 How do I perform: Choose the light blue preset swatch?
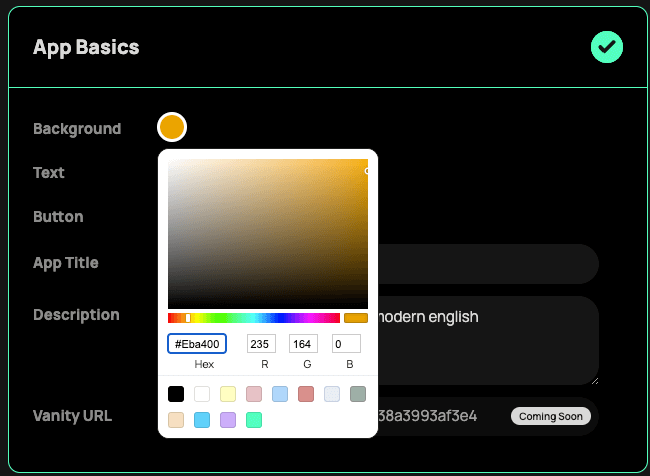(x=280, y=394)
